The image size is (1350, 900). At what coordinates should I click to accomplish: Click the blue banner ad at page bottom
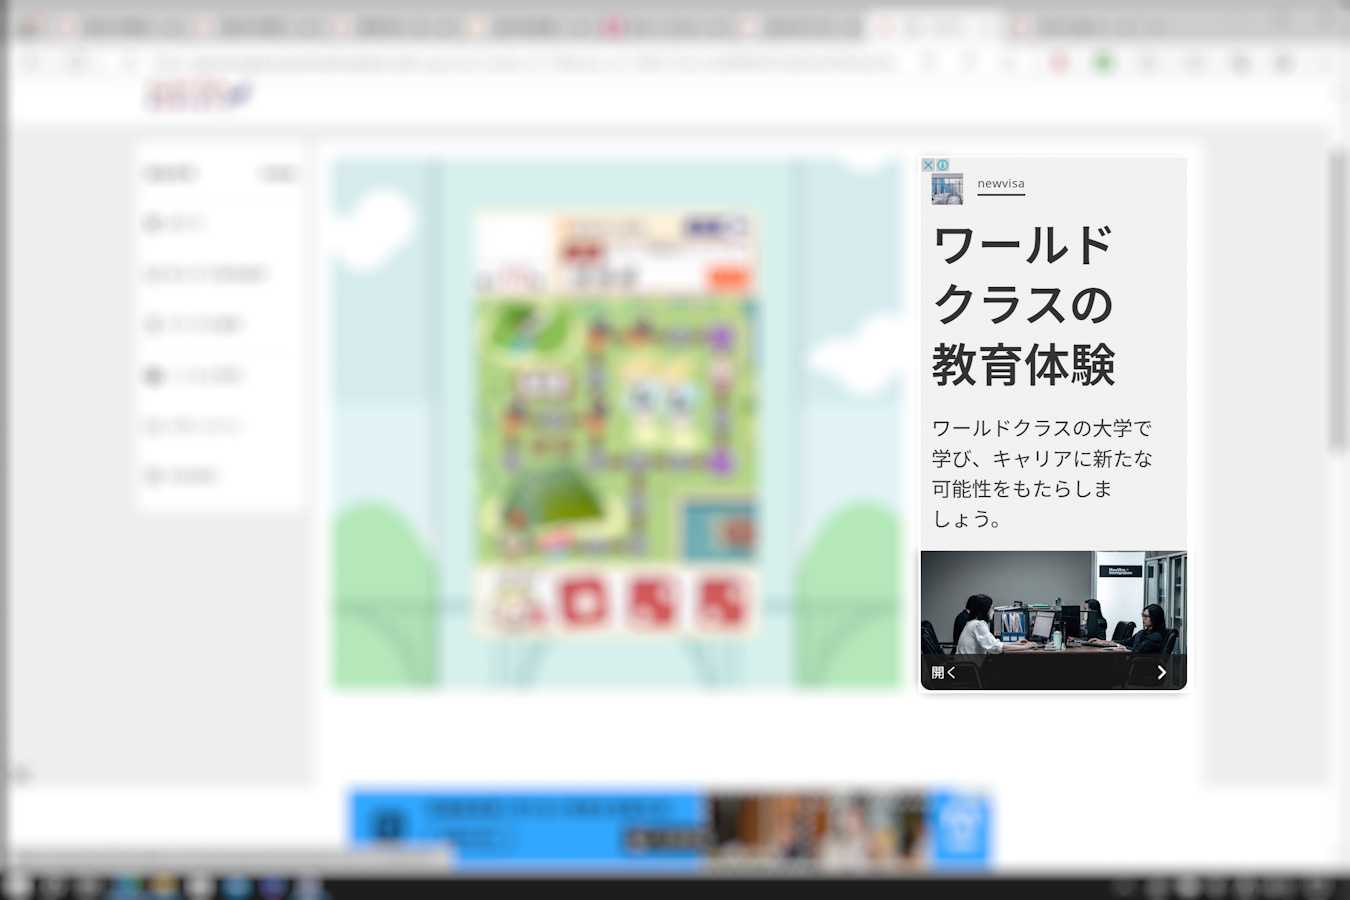[670, 829]
